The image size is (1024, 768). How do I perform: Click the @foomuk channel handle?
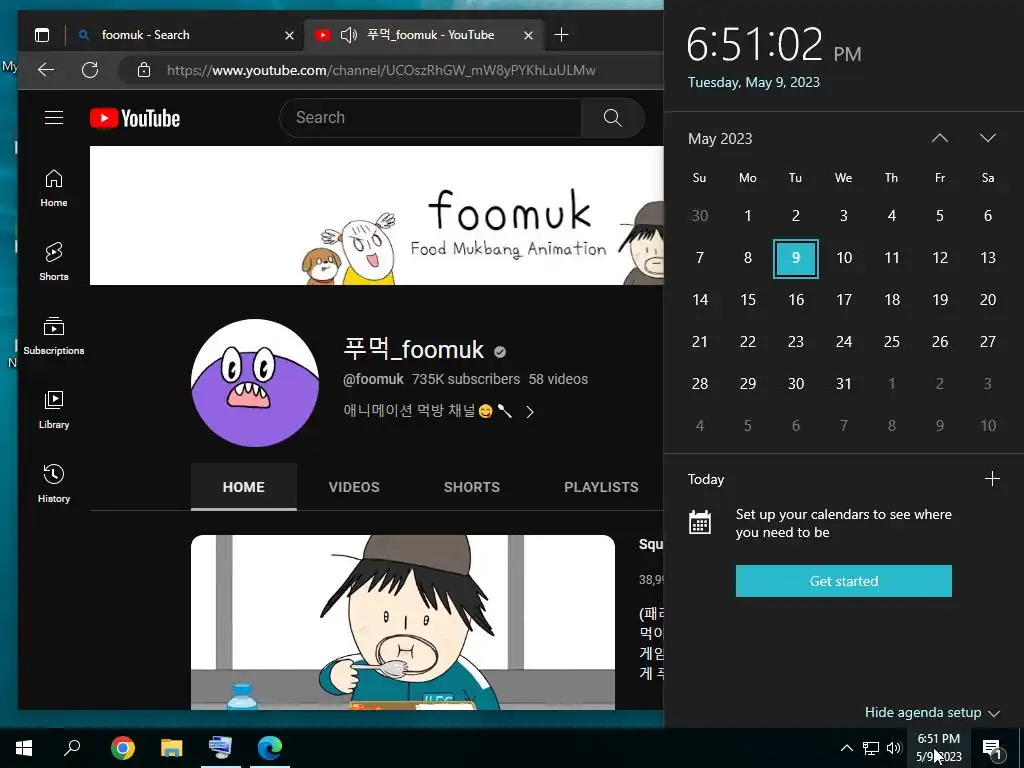(x=374, y=379)
